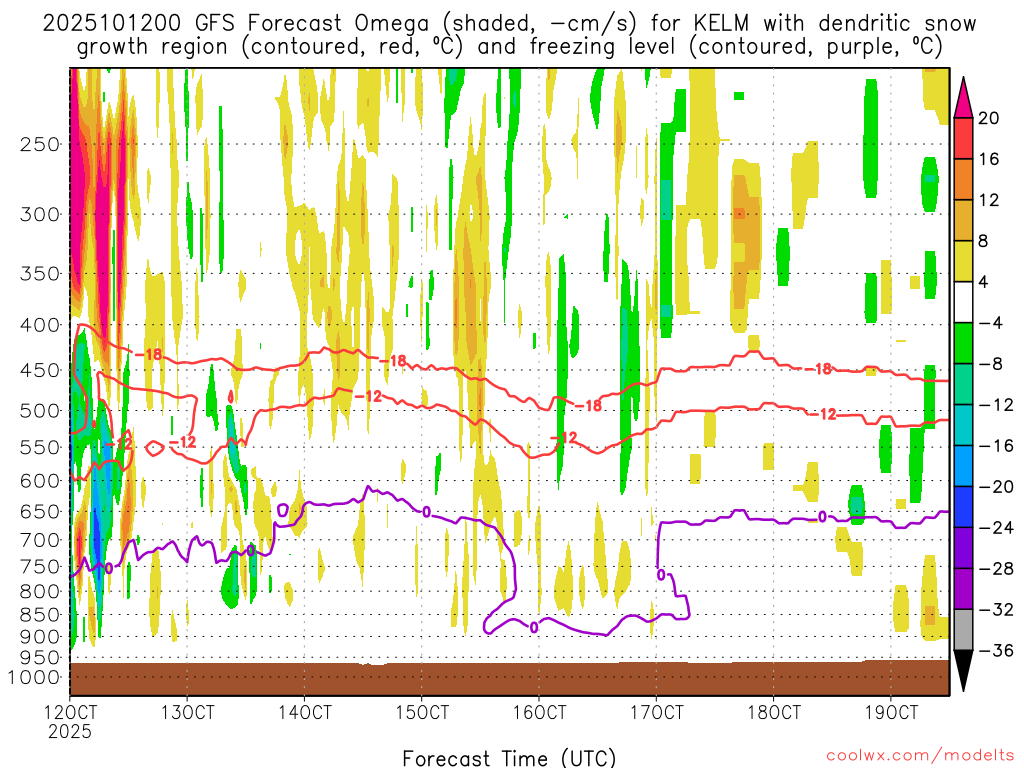The image size is (1024, 768).
Task: Click the 250 pressure level label
Action: coord(40,144)
